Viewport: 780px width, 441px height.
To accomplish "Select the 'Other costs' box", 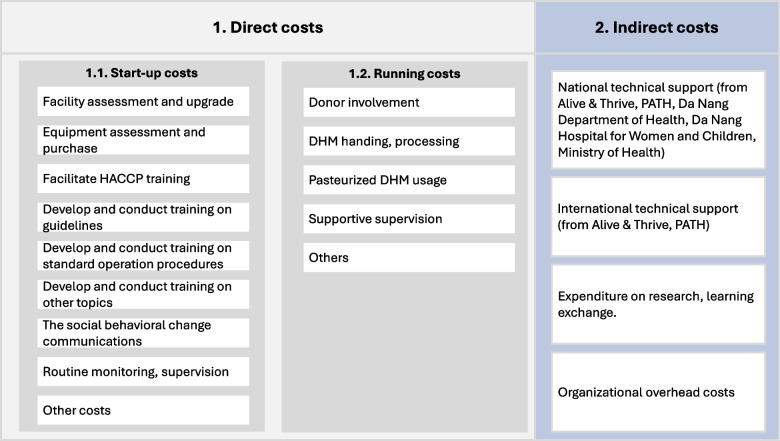I will (144, 410).
